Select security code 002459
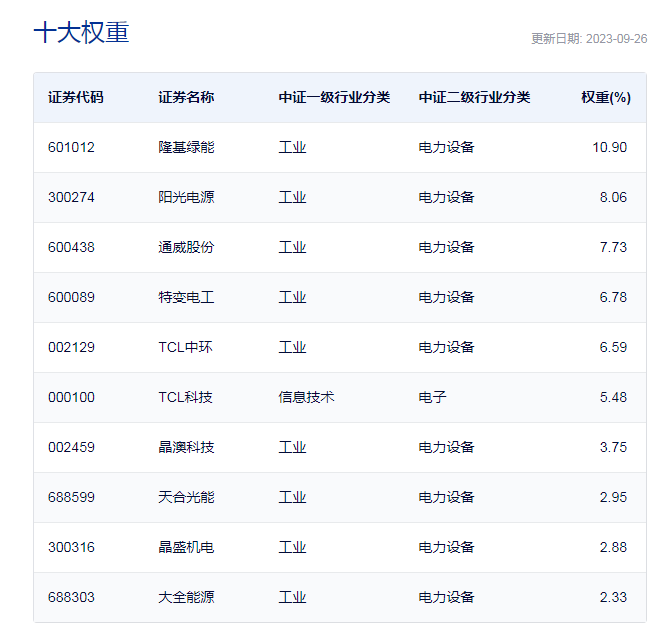This screenshot has width=663, height=643. pyautogui.click(x=71, y=447)
